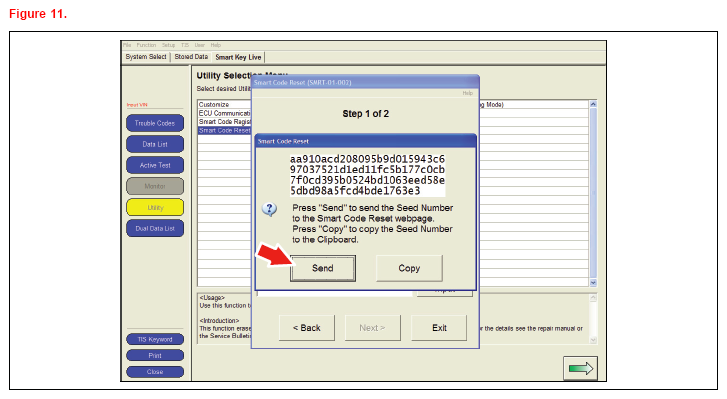Open Trouble Codes from the sidebar
Screen dimensions: 727x399
click(155, 123)
